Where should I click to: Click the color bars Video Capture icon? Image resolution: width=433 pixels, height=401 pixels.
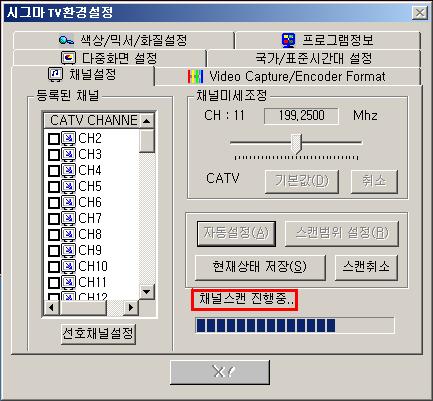point(195,77)
